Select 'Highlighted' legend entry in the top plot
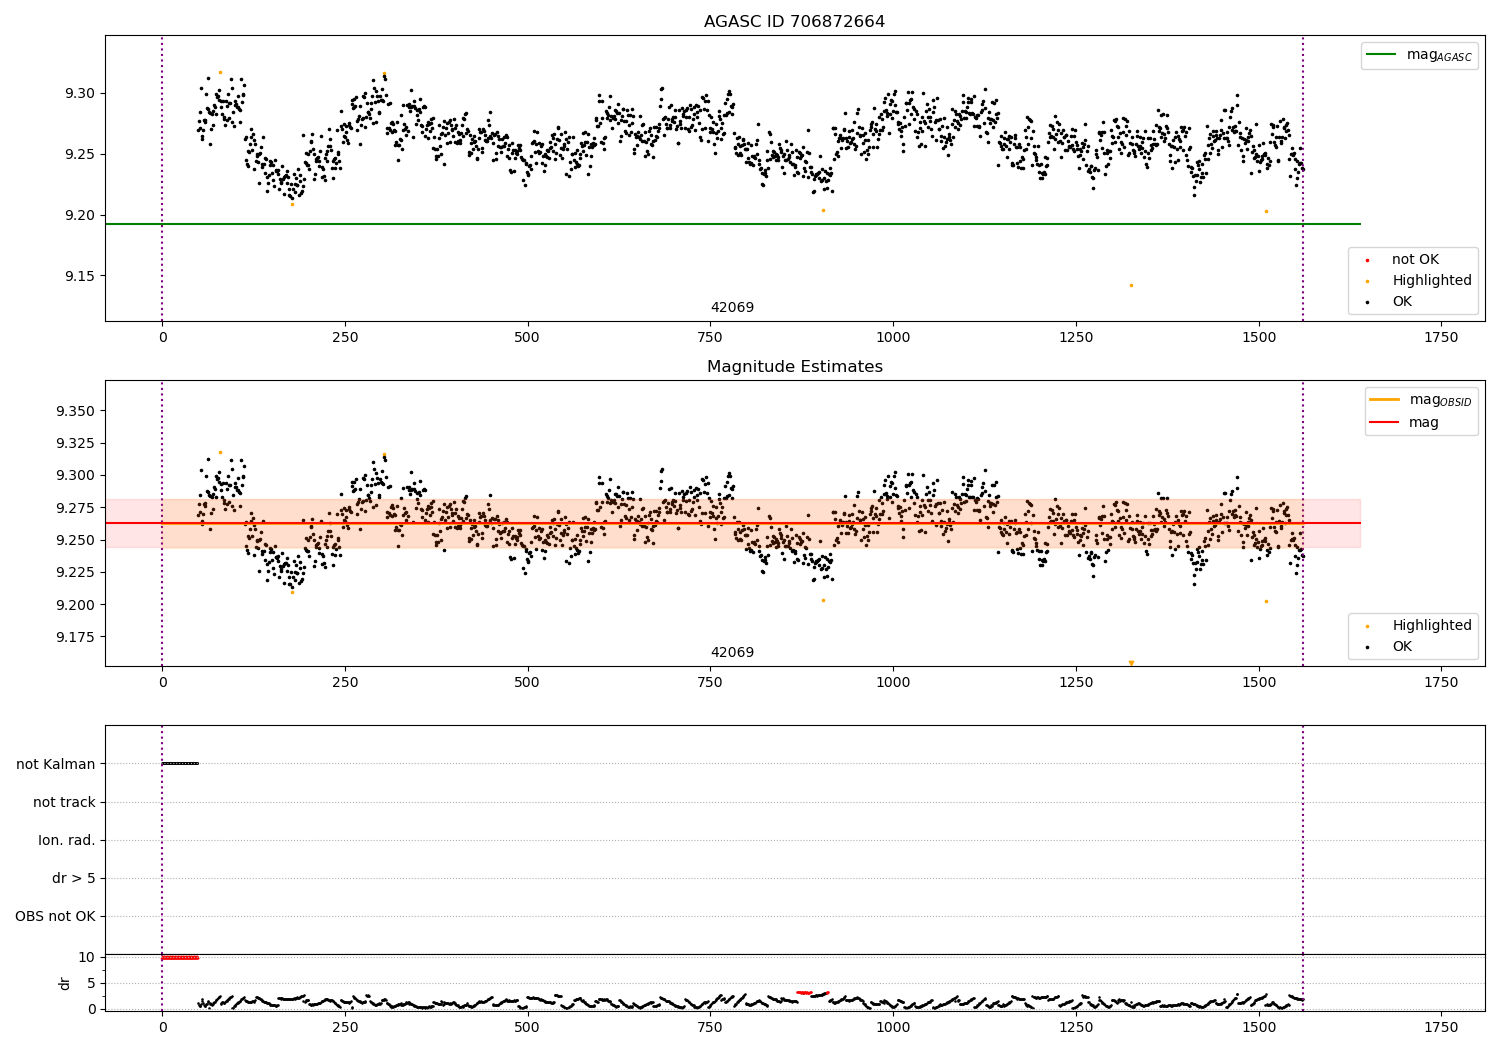Image resolution: width=1500 pixels, height=1050 pixels. pyautogui.click(x=1432, y=280)
